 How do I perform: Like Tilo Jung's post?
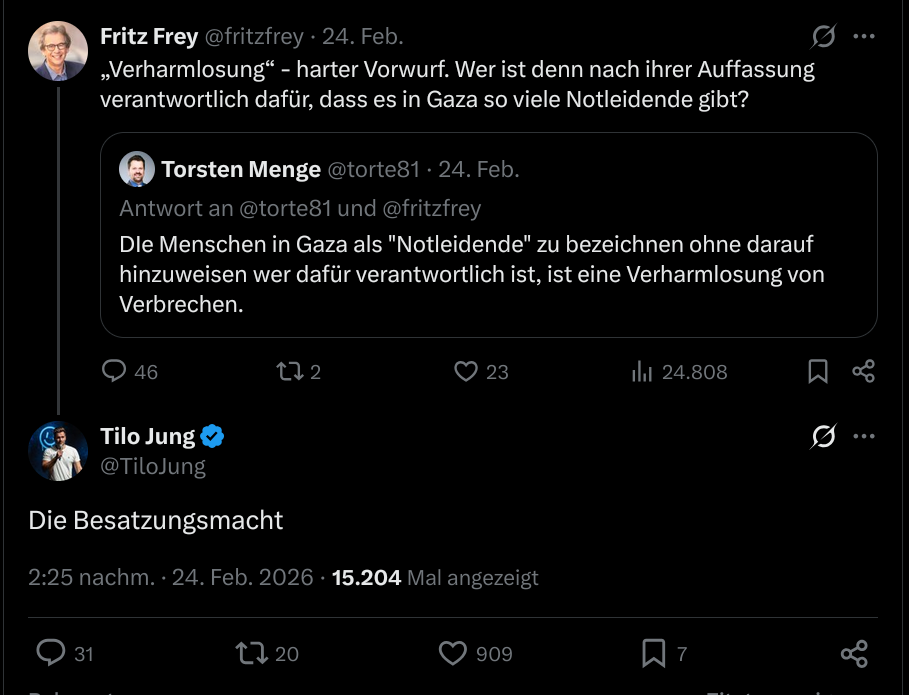point(453,653)
